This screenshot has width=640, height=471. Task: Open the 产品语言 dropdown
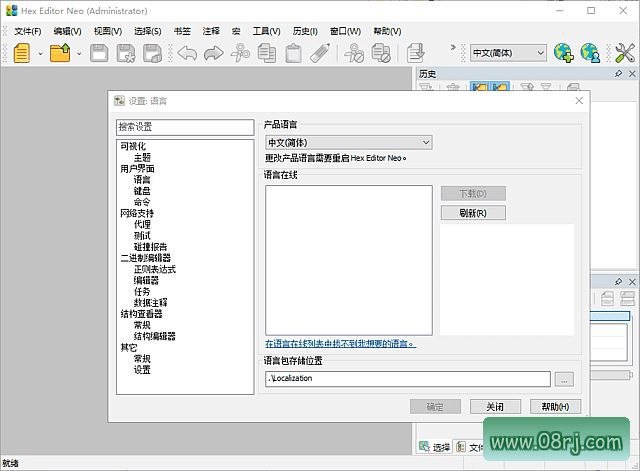pyautogui.click(x=349, y=142)
